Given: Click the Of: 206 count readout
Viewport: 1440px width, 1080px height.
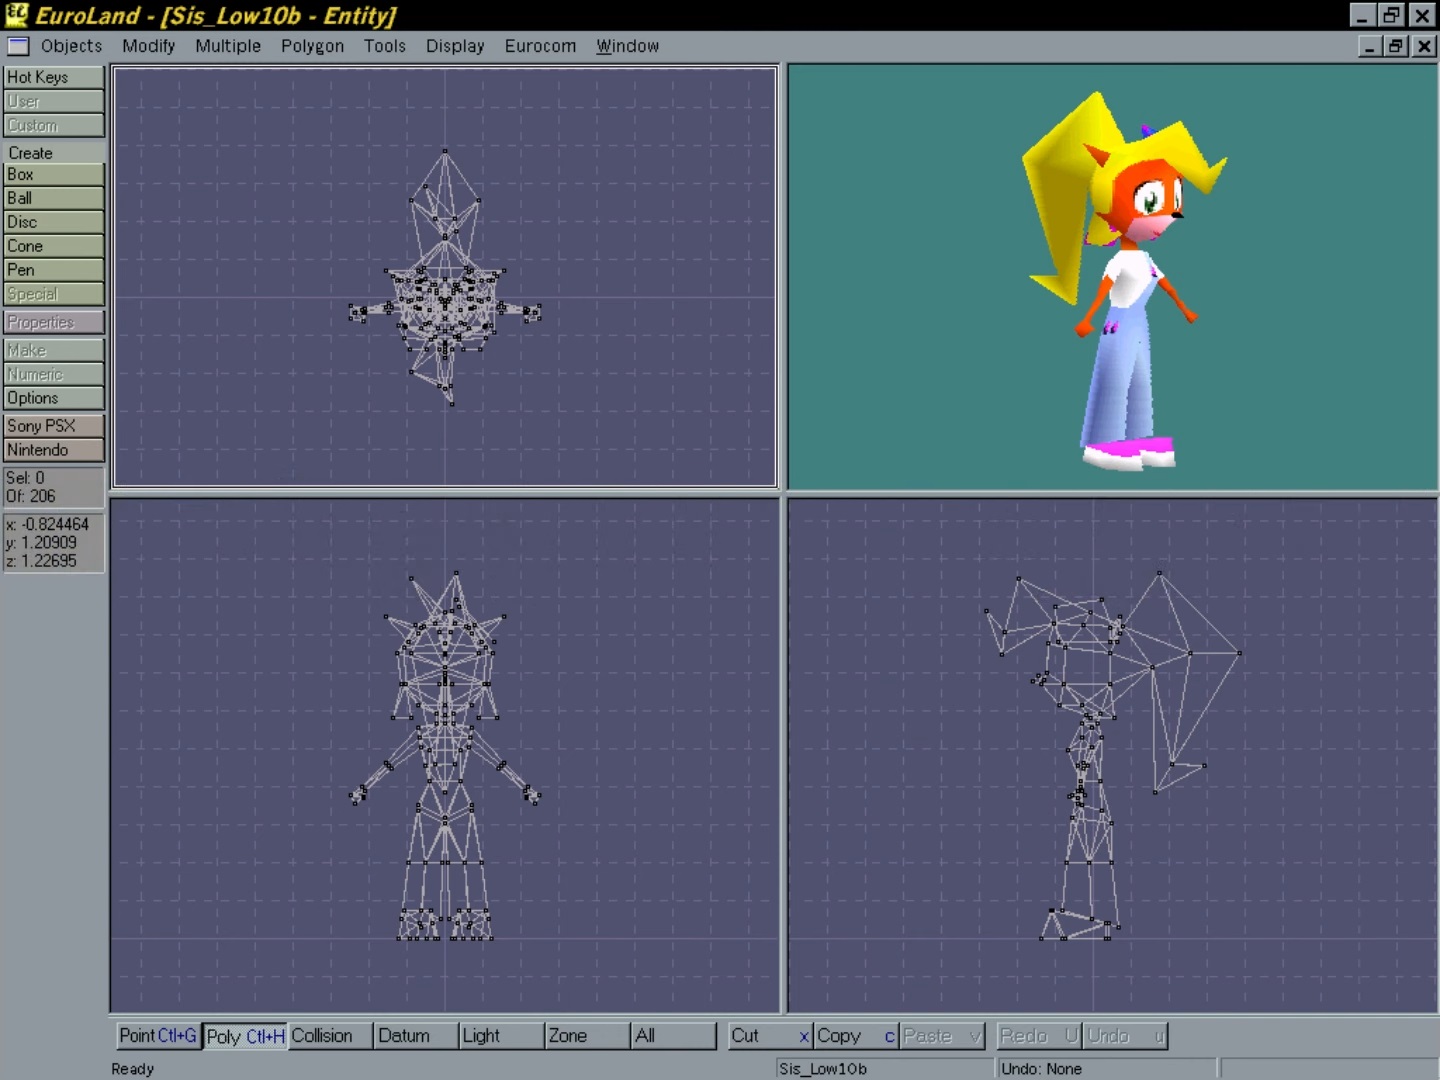Looking at the screenshot, I should [30, 496].
